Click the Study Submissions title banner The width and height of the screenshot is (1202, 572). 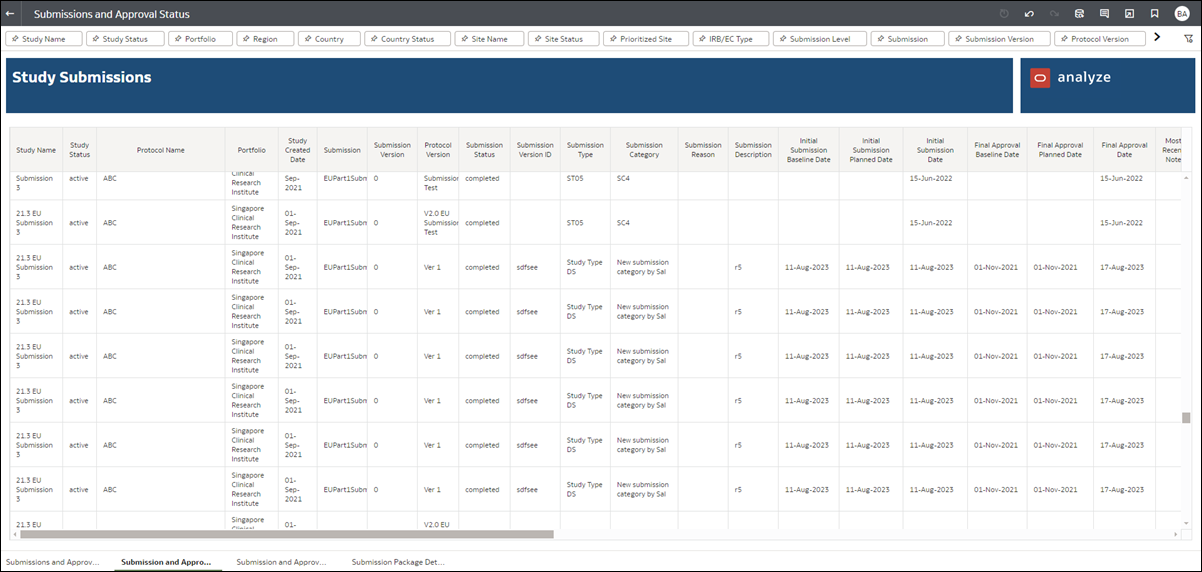pos(509,85)
